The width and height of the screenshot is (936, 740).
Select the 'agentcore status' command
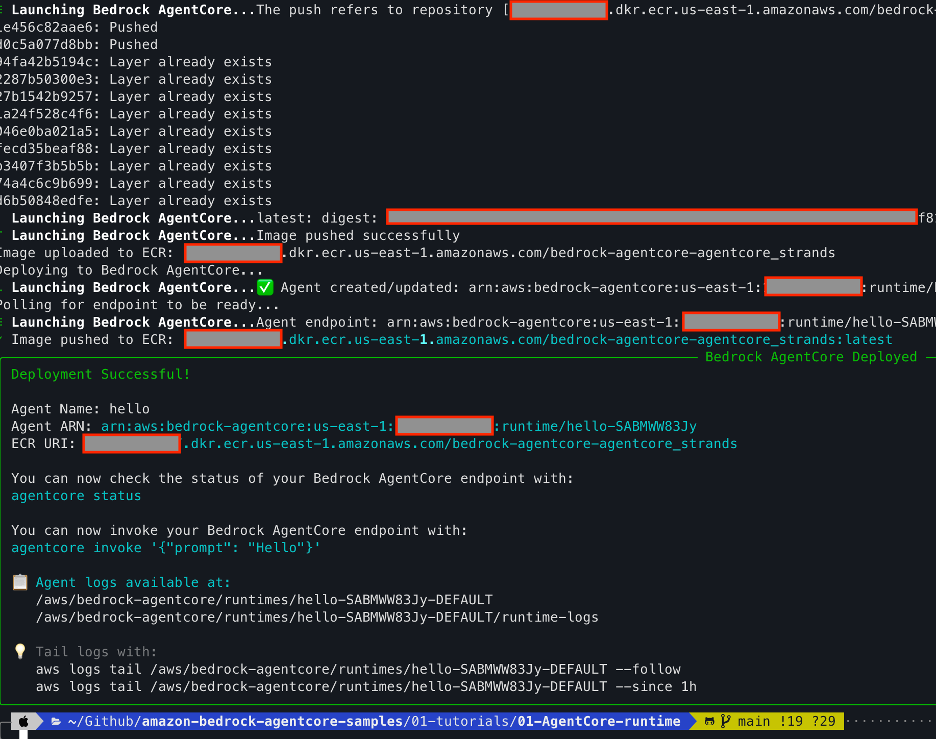click(76, 496)
